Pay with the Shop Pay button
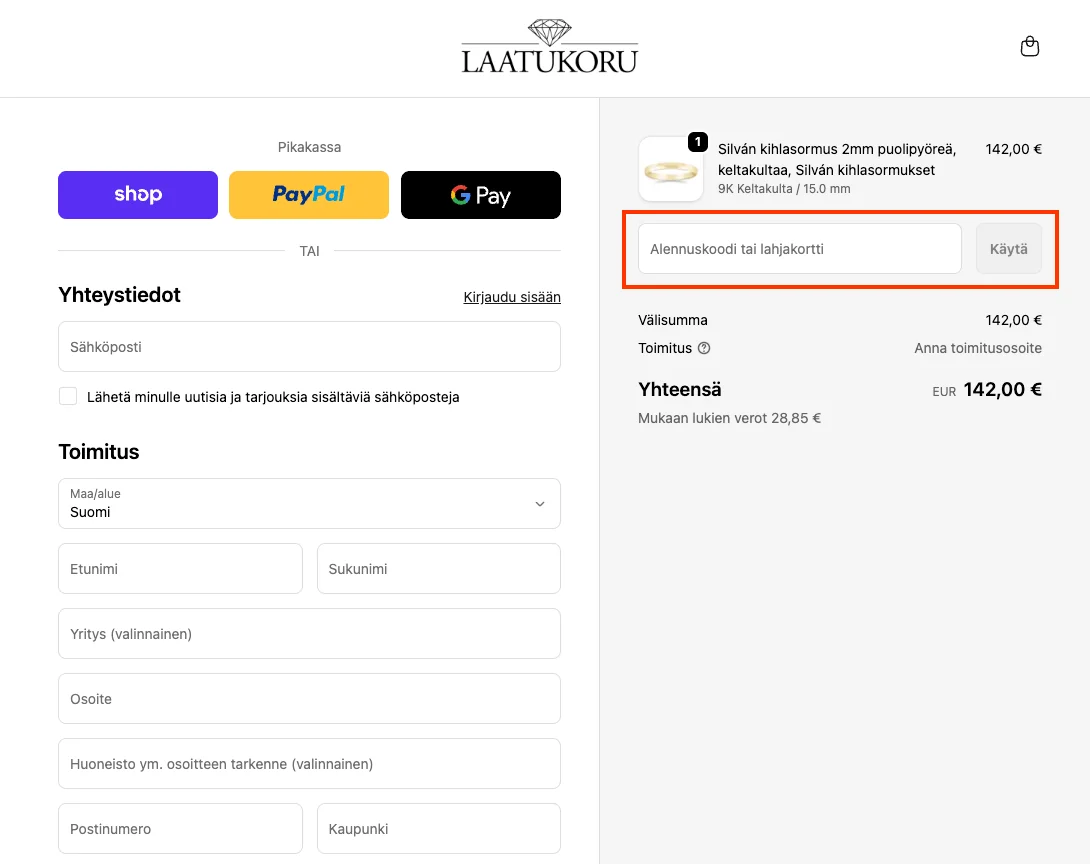1090x864 pixels. 138,195
